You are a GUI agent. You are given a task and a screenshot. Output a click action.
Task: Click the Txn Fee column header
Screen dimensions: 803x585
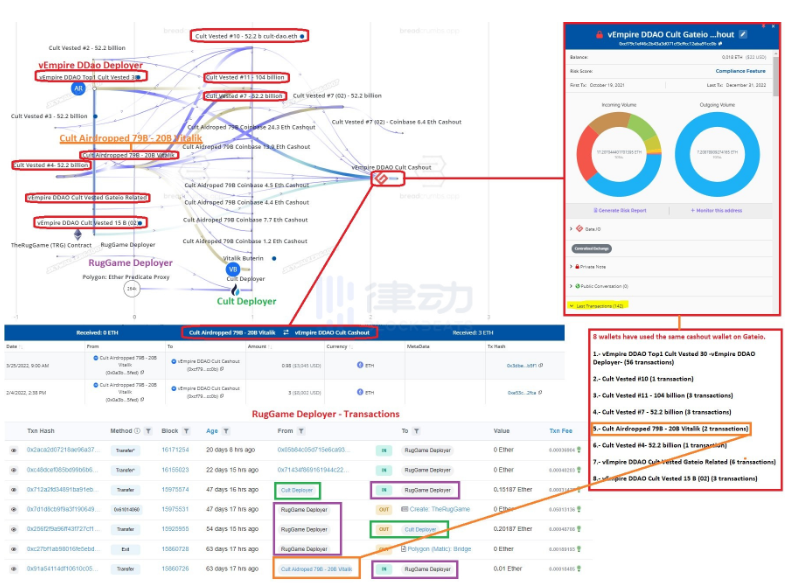coord(561,431)
